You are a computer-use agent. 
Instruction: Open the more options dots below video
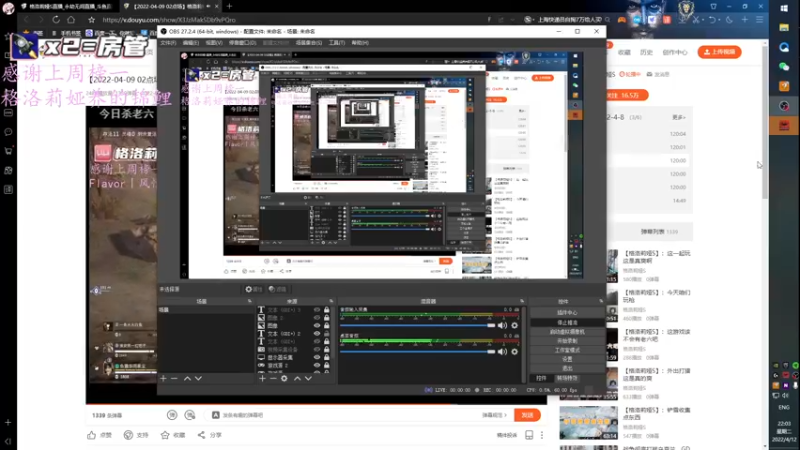point(542,435)
